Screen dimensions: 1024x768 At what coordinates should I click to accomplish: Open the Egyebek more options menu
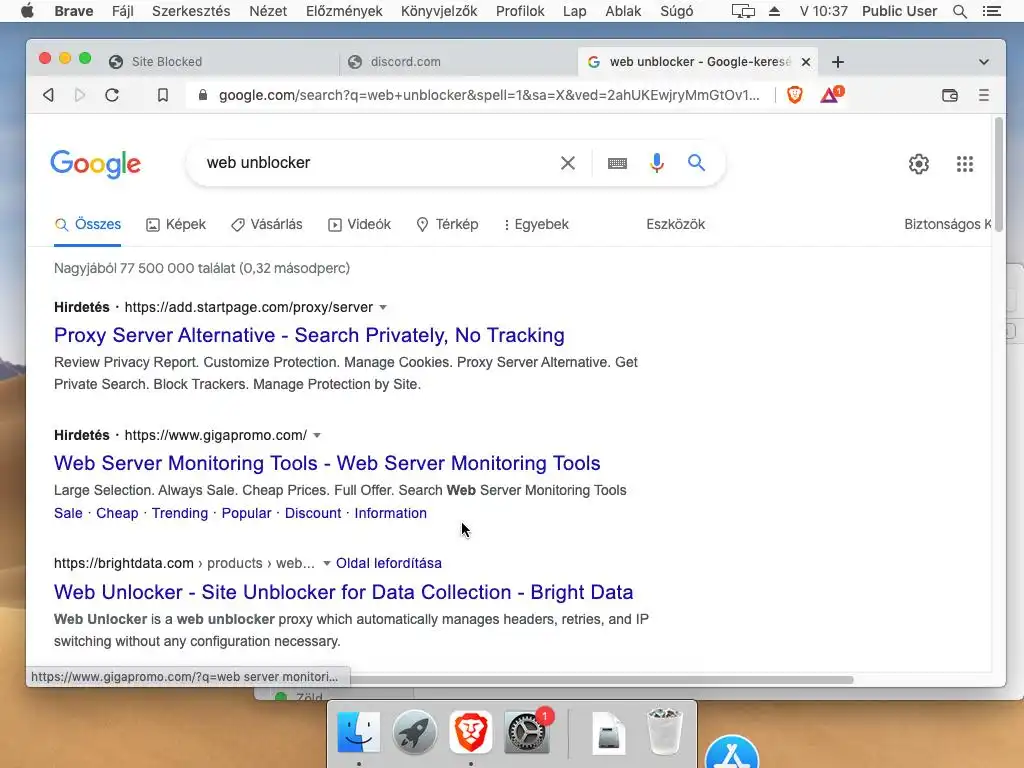coord(536,225)
